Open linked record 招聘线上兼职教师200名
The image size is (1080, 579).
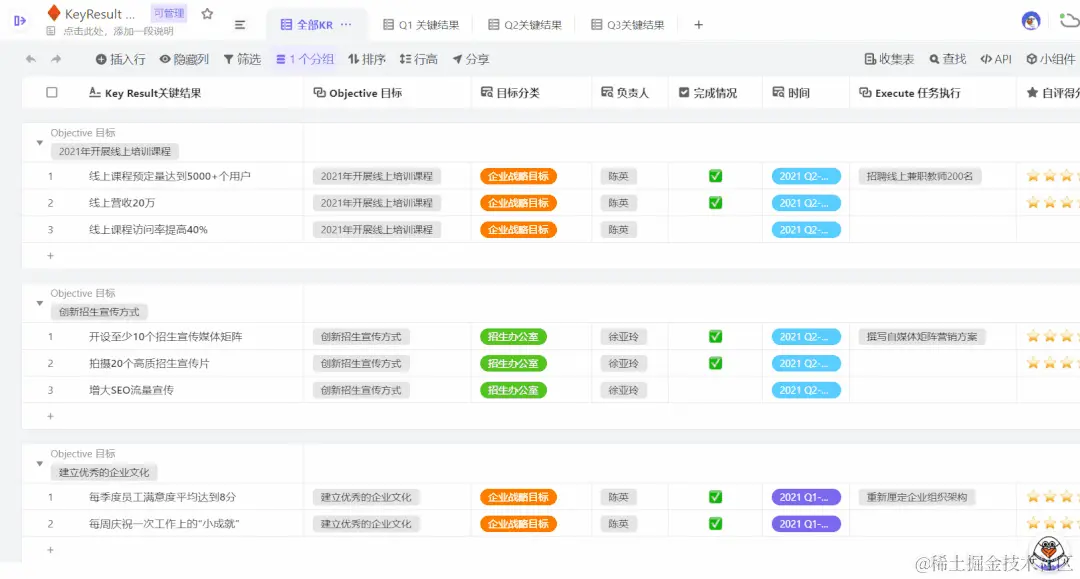[920, 176]
